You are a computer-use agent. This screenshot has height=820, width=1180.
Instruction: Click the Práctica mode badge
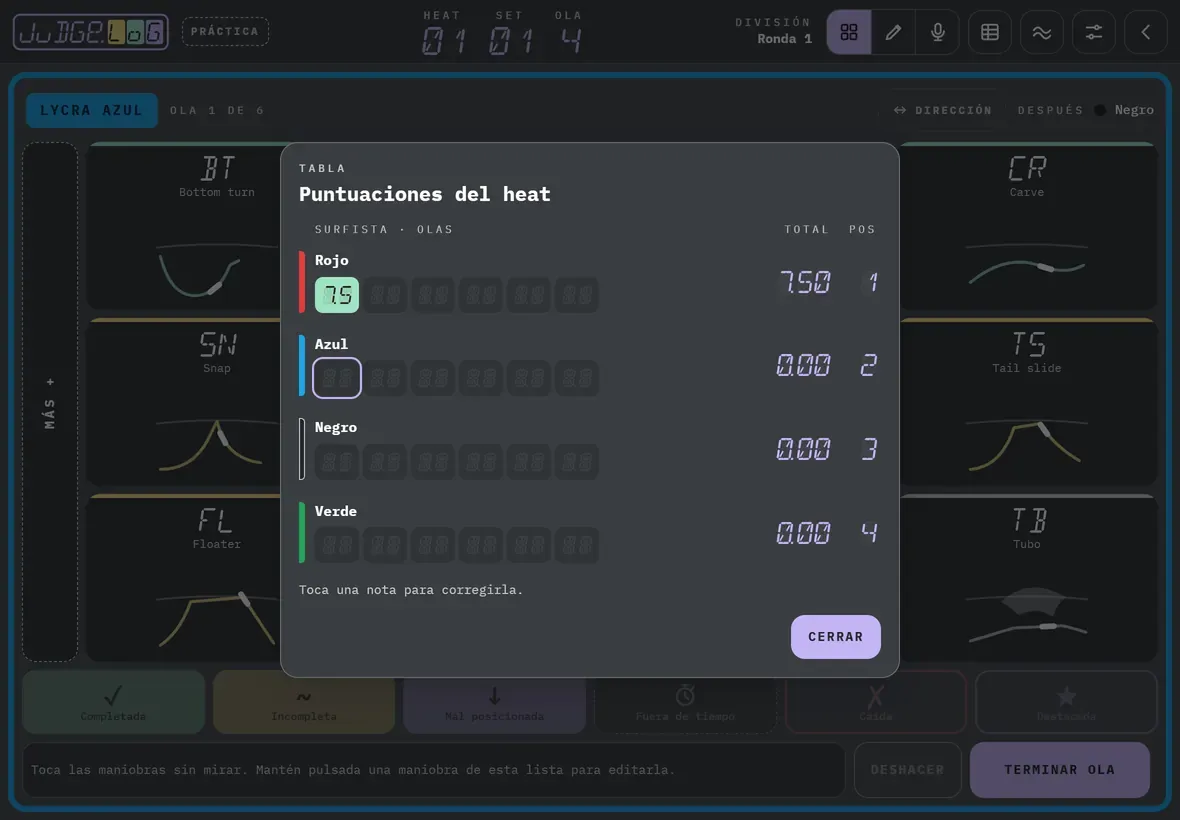(225, 32)
